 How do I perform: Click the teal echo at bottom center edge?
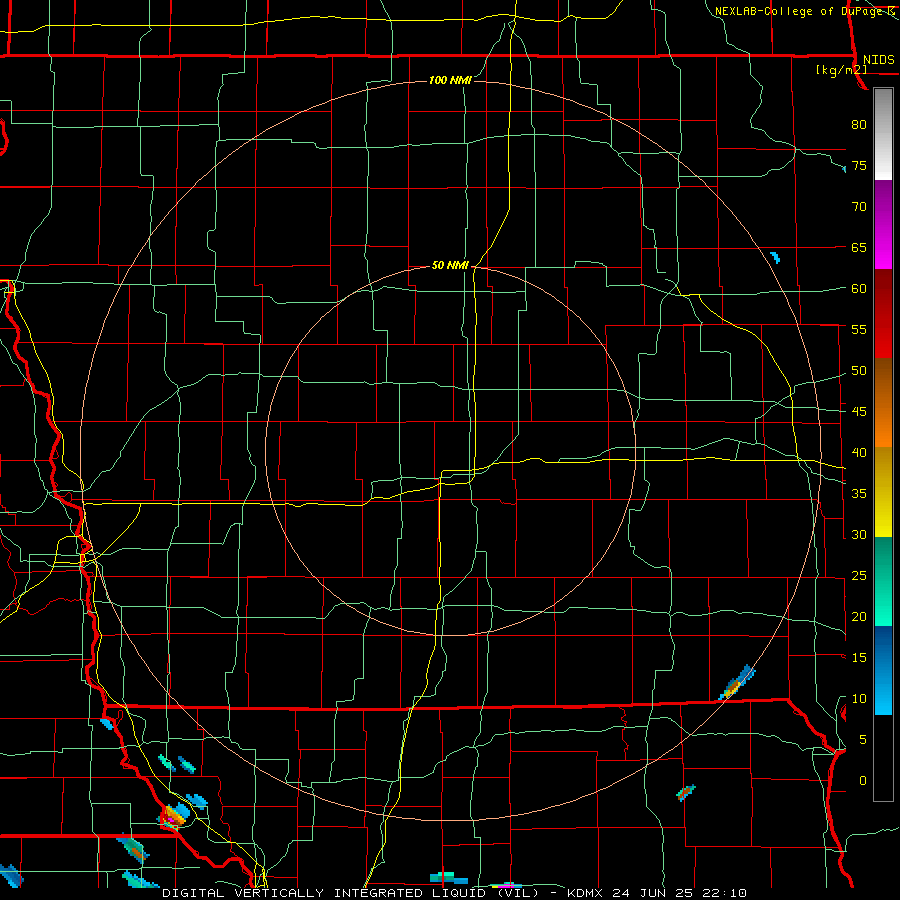click(449, 878)
